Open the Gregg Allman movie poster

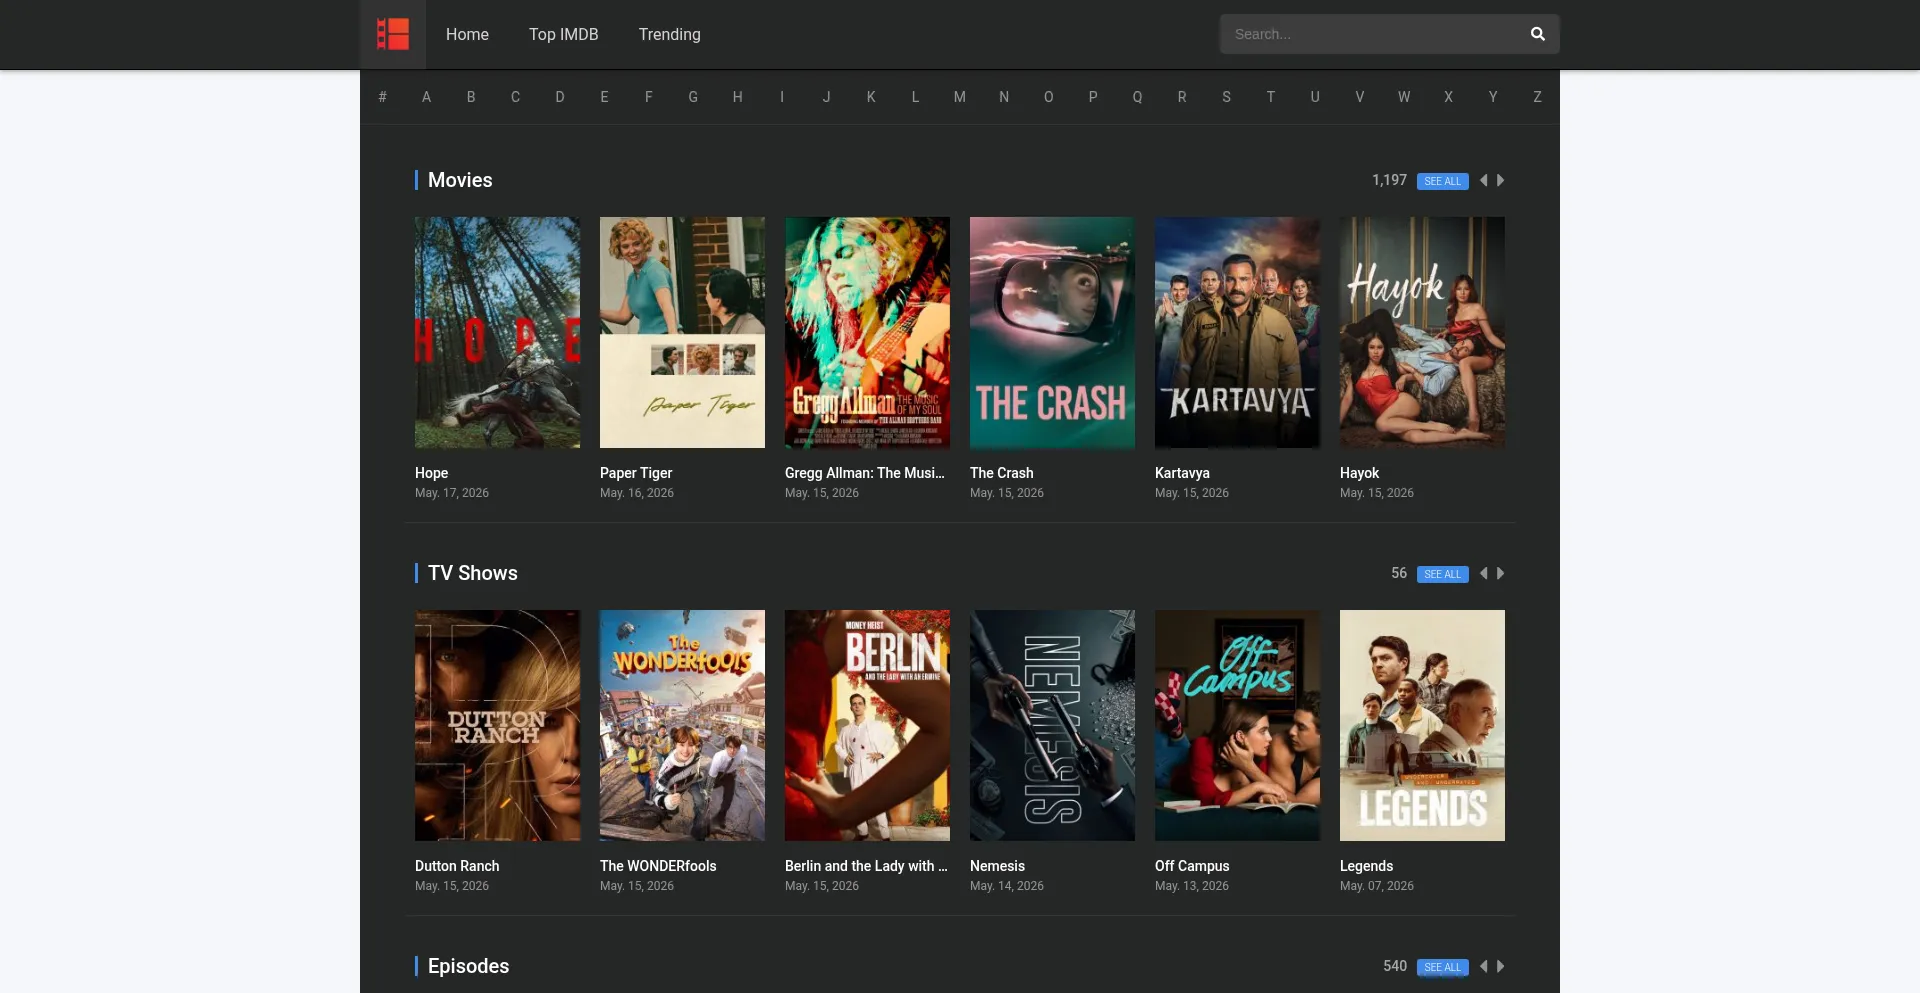[x=867, y=332]
